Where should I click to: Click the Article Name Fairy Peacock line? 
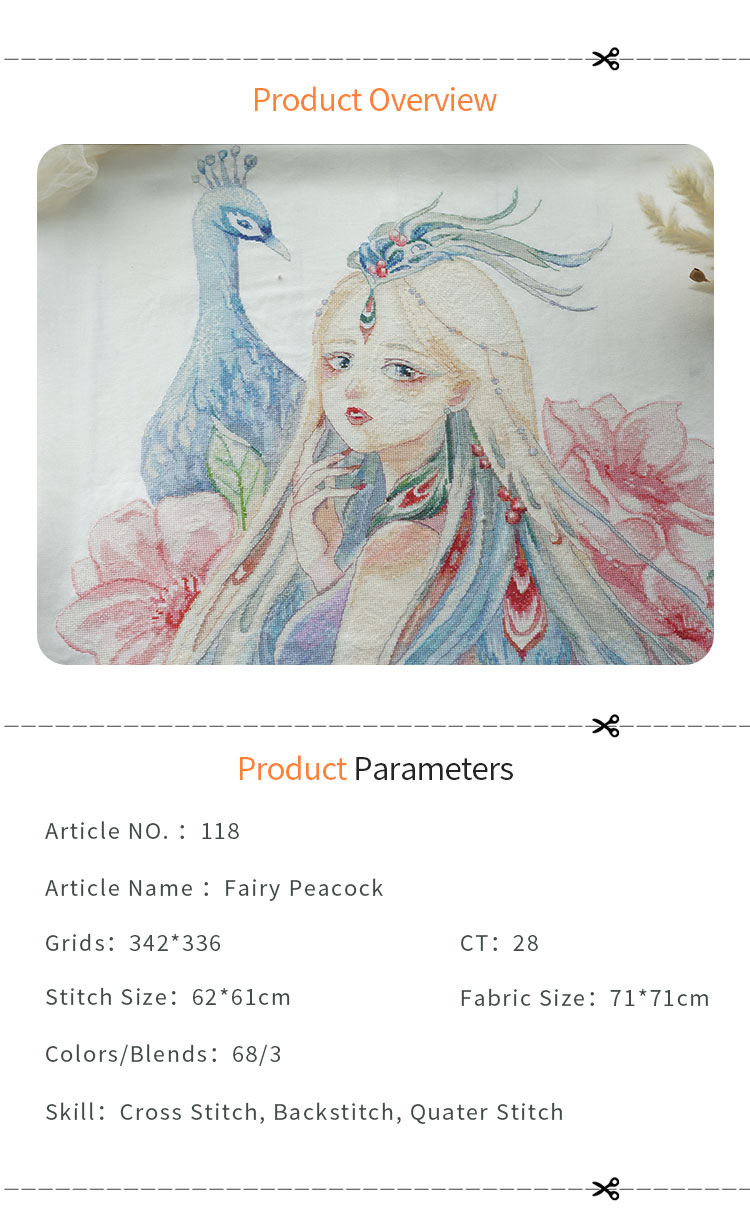214,888
